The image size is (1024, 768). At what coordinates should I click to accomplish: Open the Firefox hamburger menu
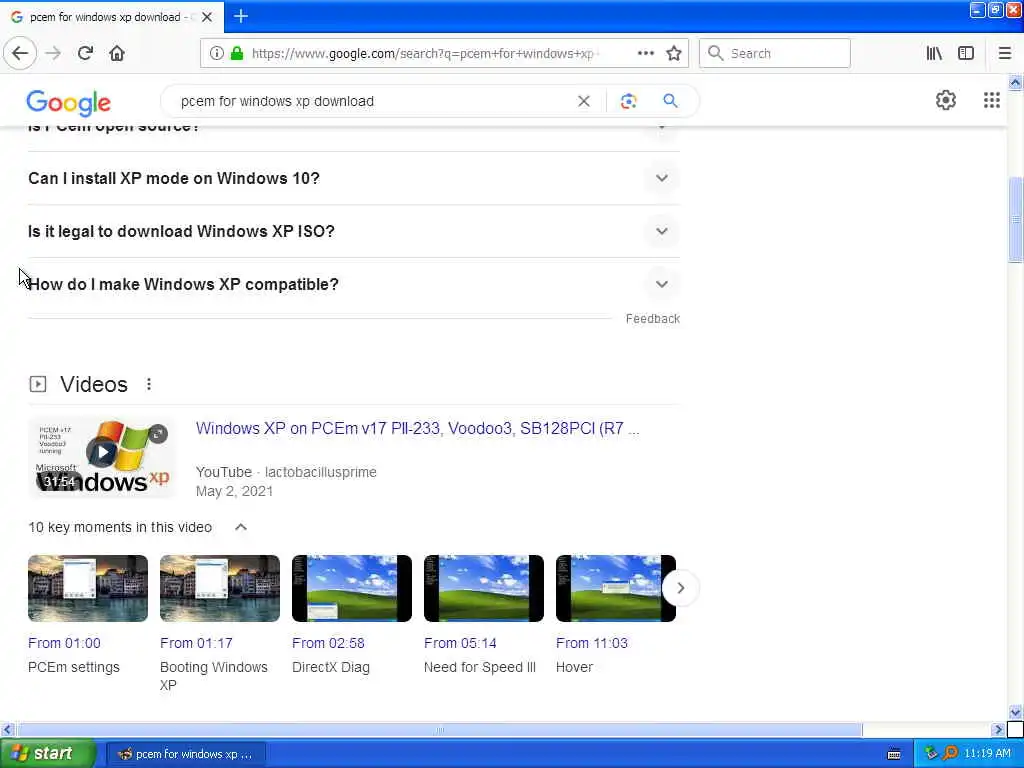pos(1004,53)
